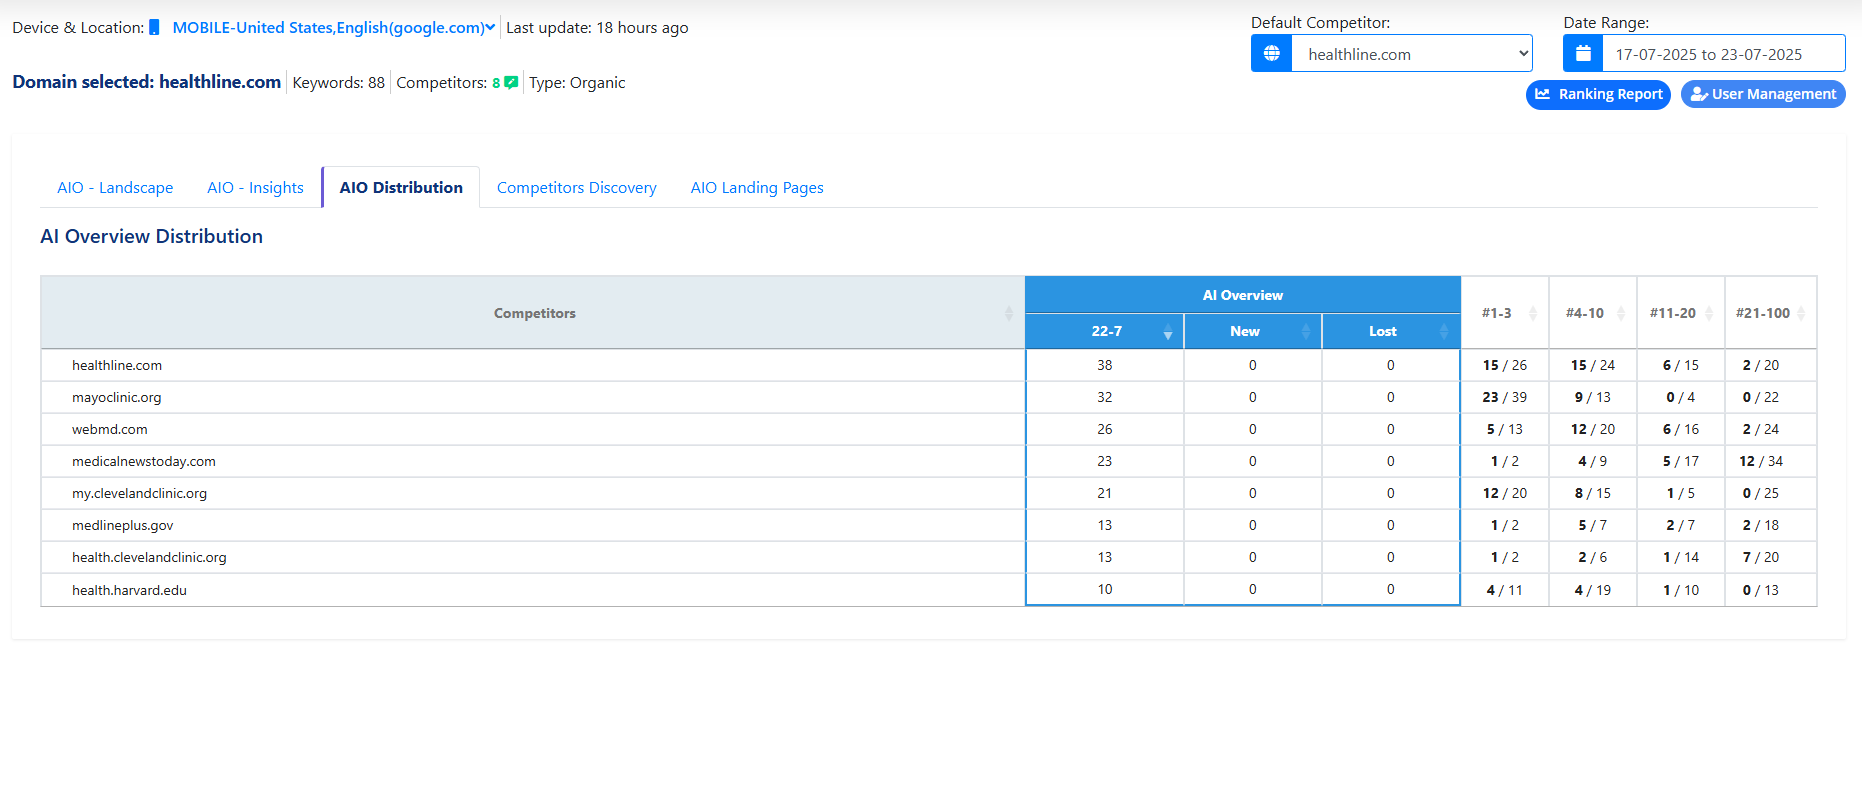Sort by the #21-100 column arrows

[x=1801, y=313]
